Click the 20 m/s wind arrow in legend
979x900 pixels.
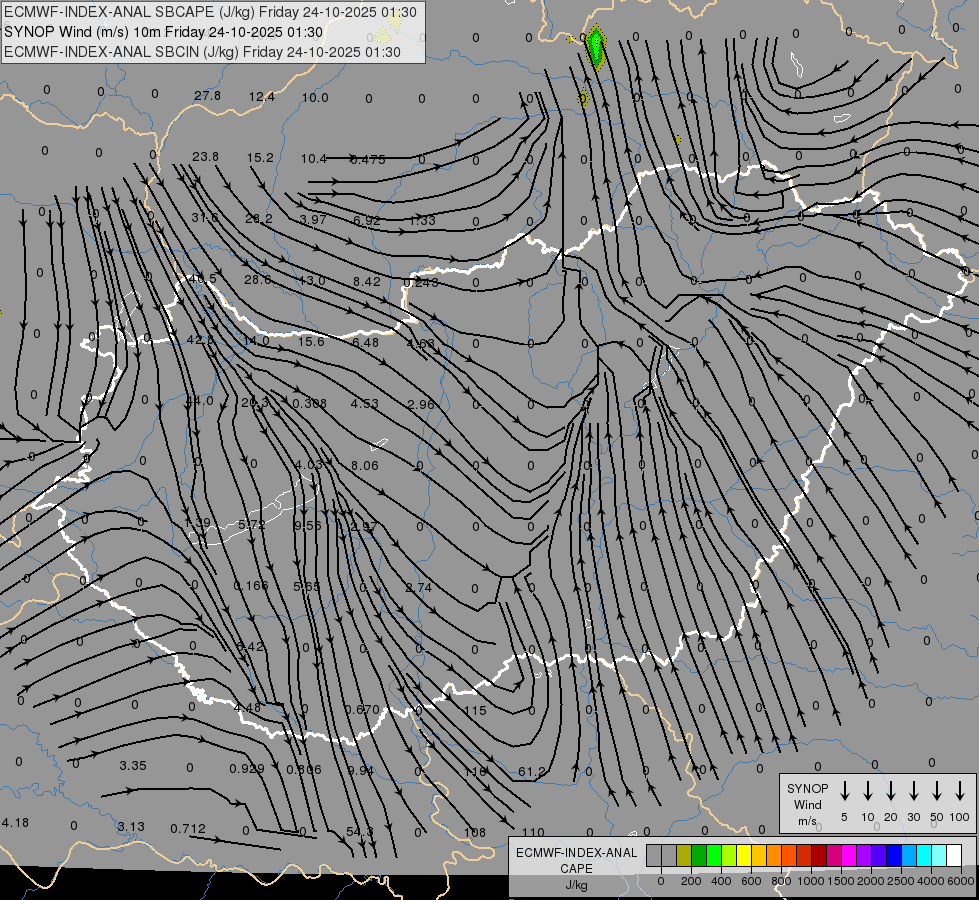[891, 791]
